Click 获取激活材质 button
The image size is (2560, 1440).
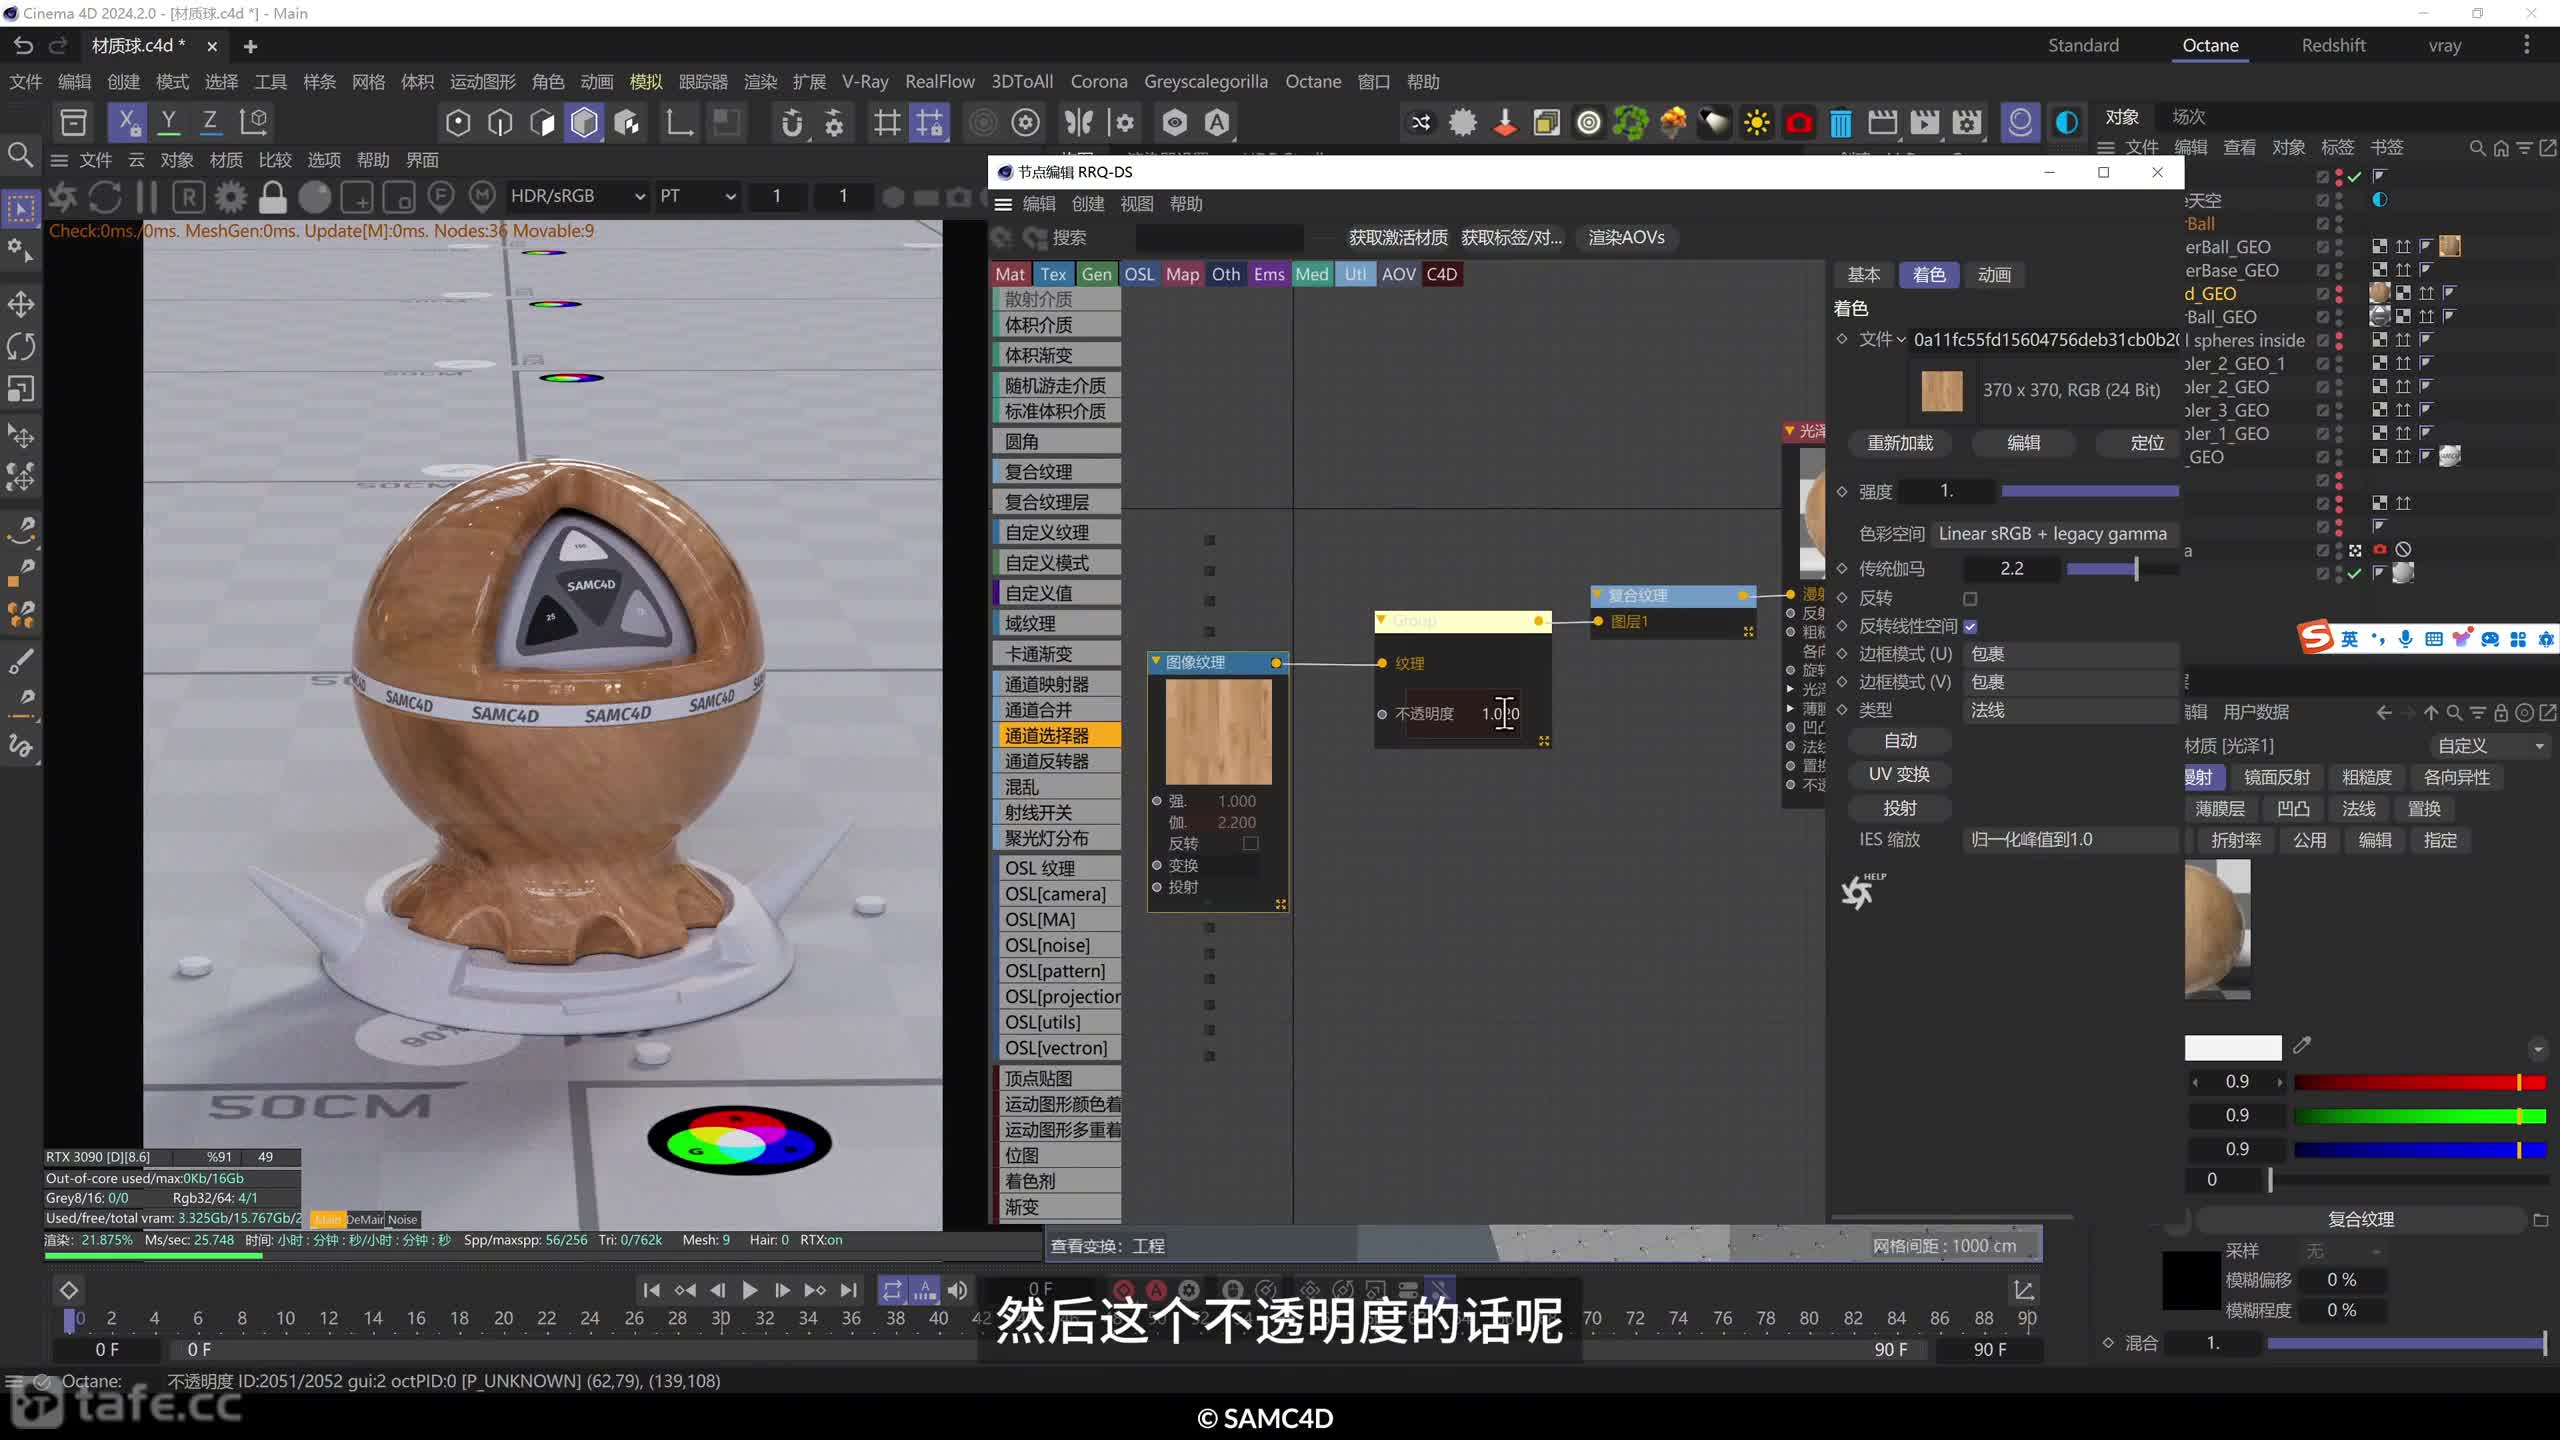tap(1398, 238)
